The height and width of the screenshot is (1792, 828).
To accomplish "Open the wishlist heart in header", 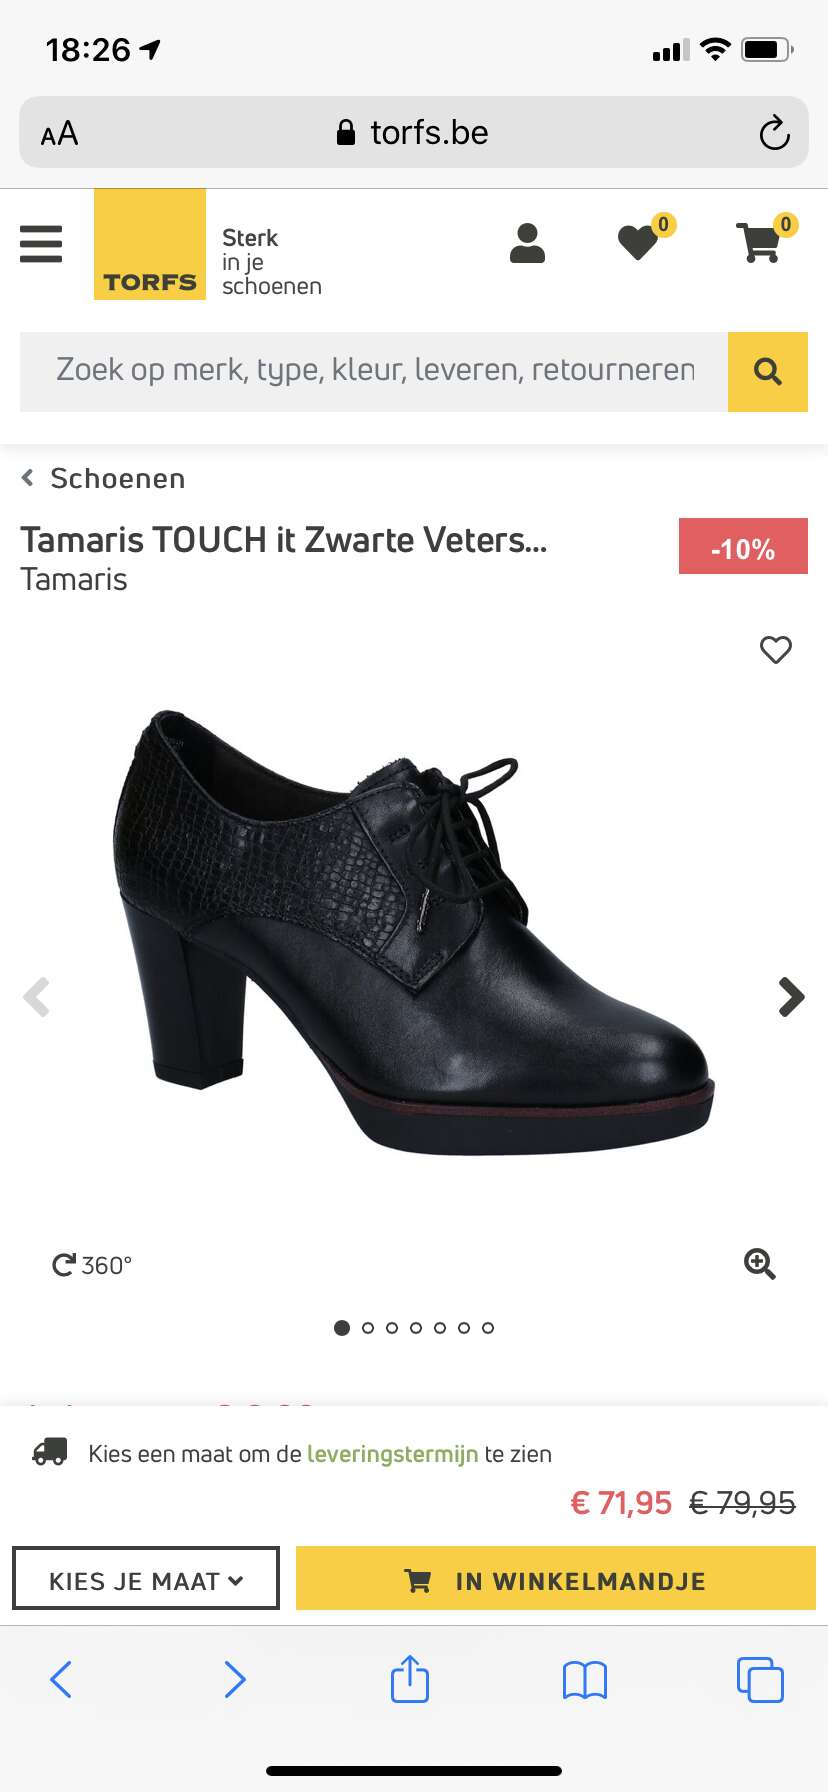I will [x=638, y=243].
